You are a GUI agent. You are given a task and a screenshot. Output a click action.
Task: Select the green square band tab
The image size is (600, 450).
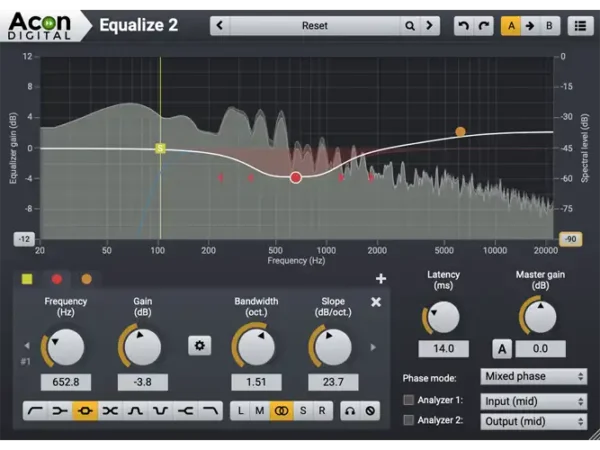(27, 279)
